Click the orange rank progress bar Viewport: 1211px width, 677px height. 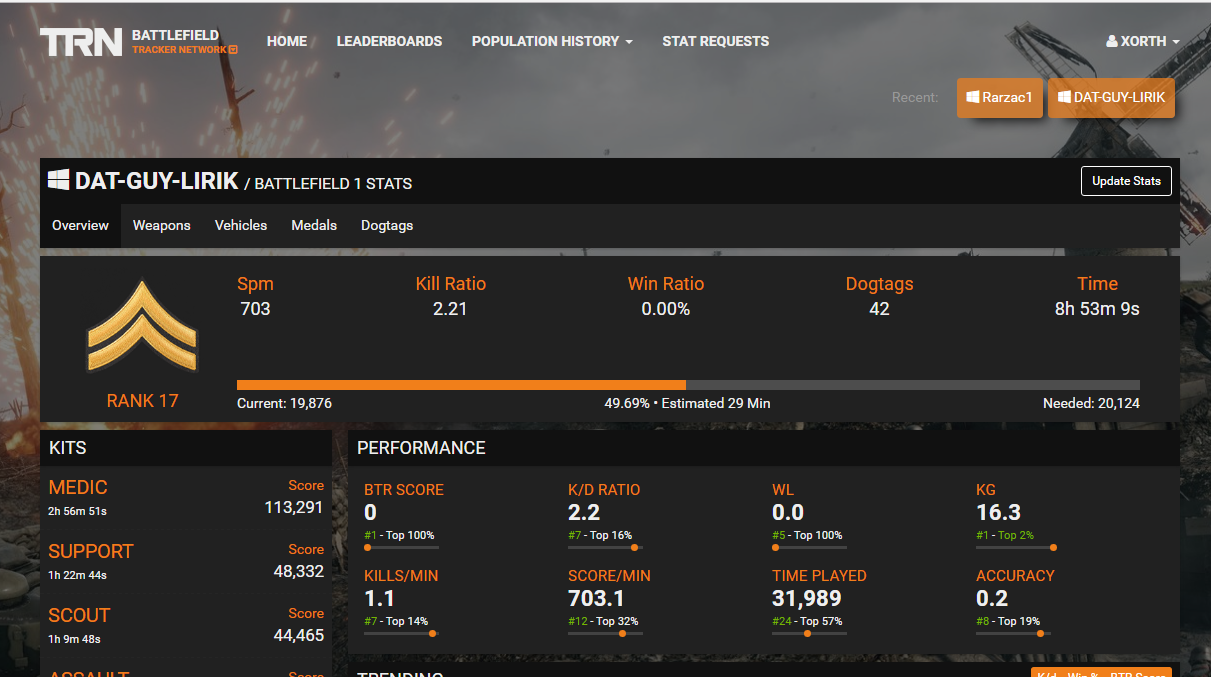tap(461, 385)
